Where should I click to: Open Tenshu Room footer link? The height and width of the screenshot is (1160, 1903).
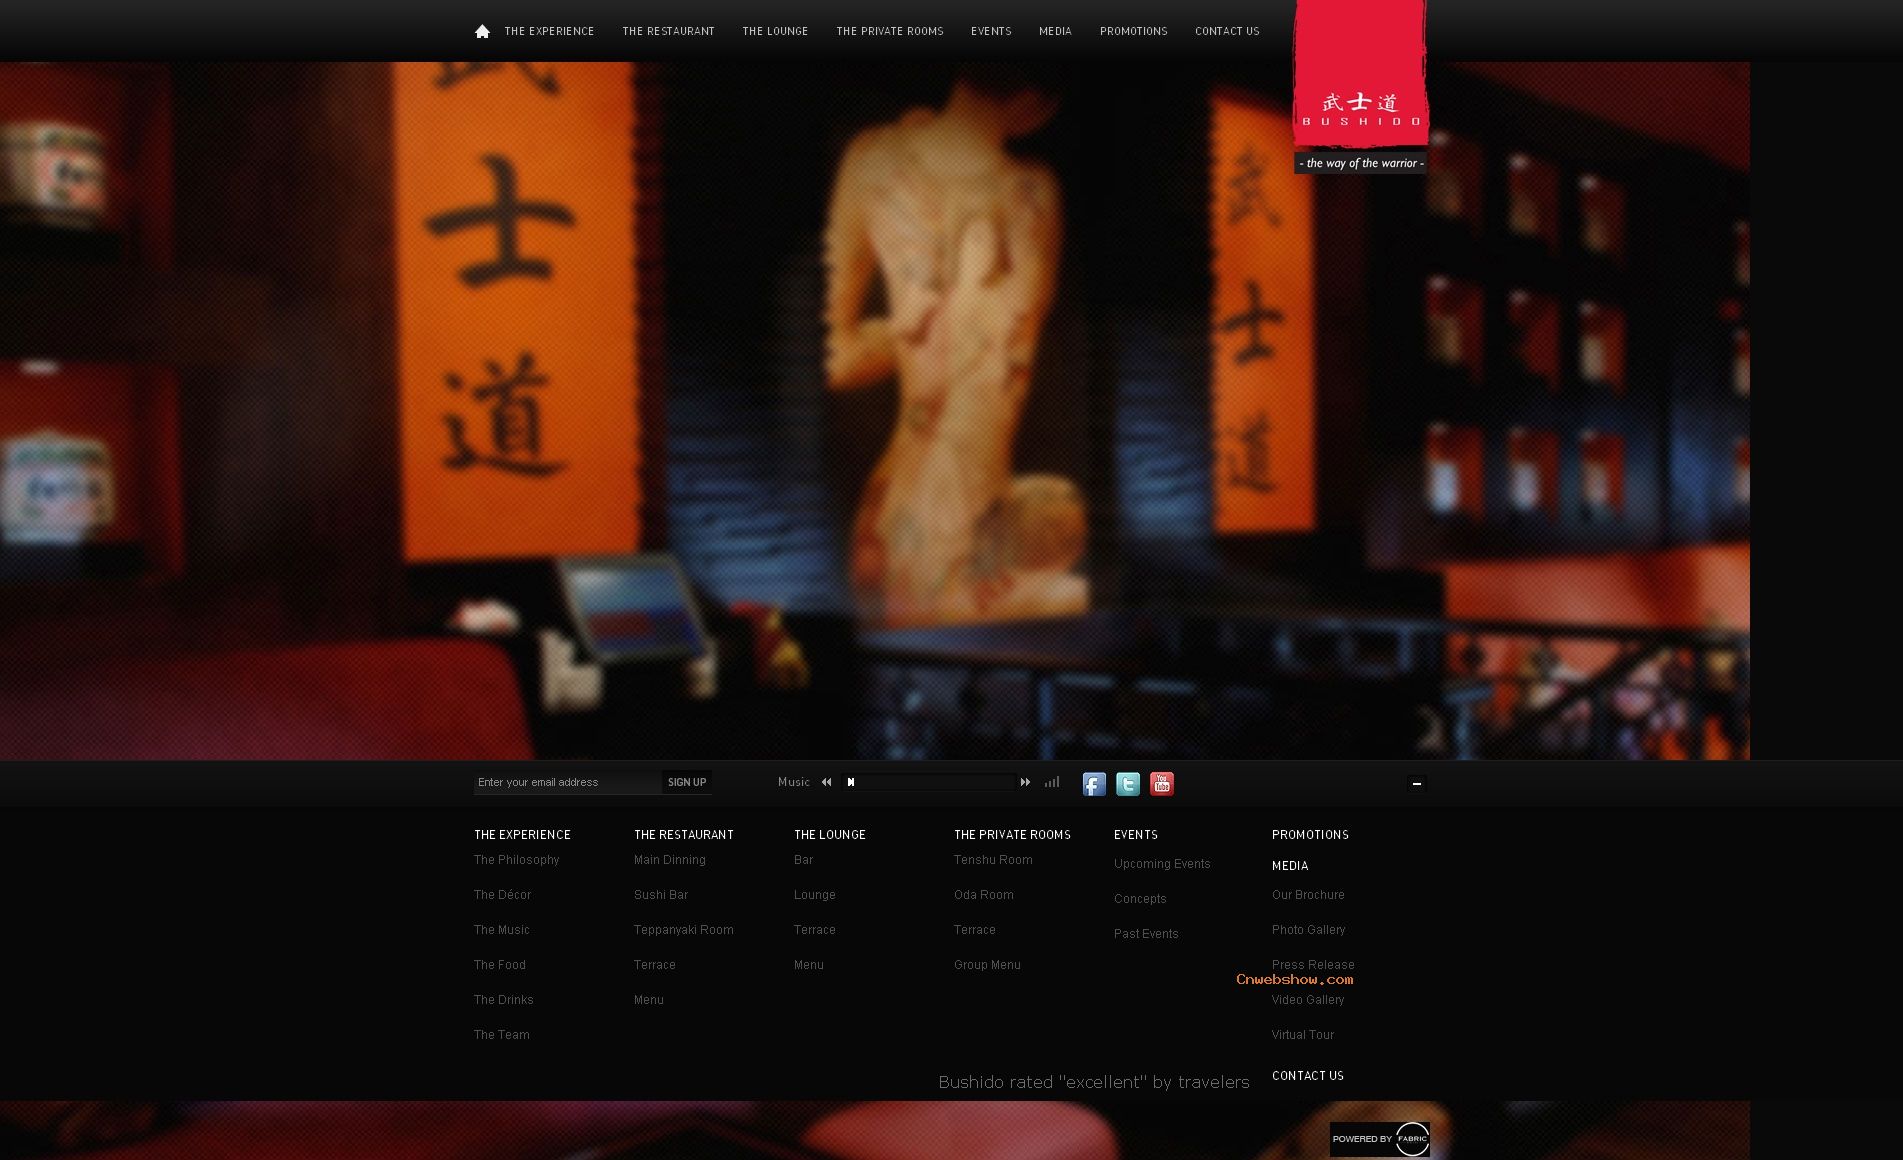993,860
